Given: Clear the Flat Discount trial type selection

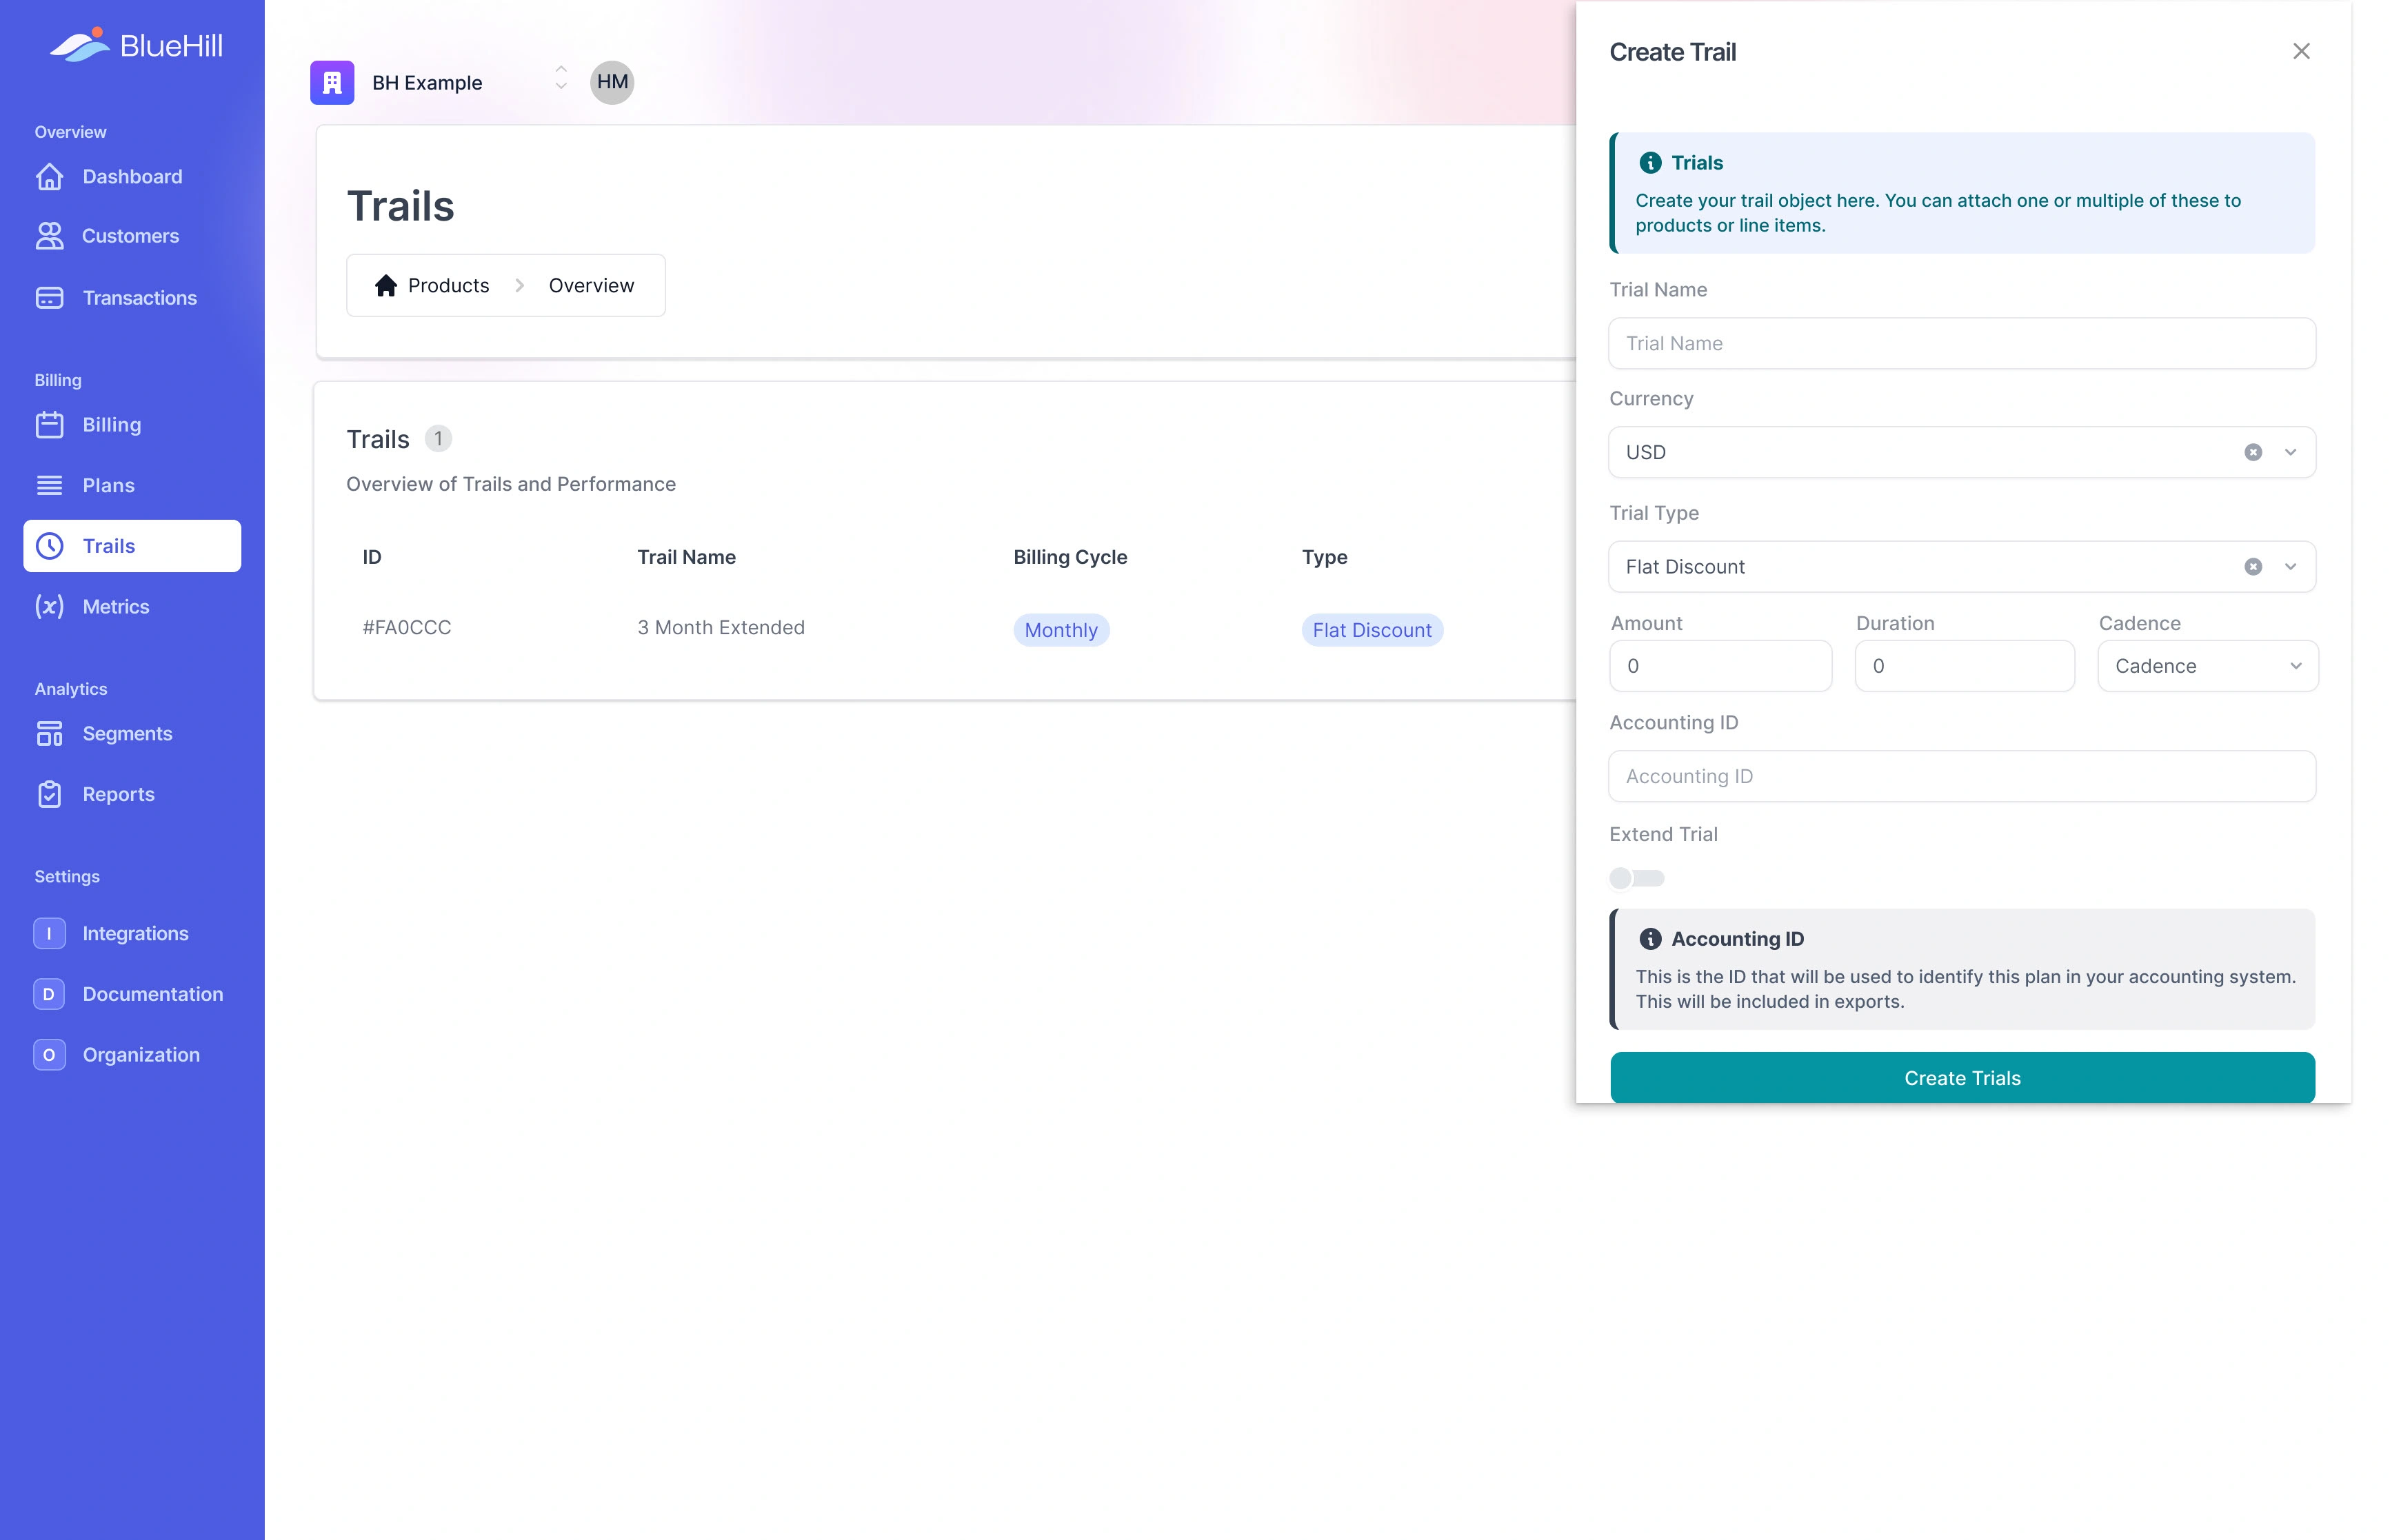Looking at the screenshot, I should (x=2253, y=567).
